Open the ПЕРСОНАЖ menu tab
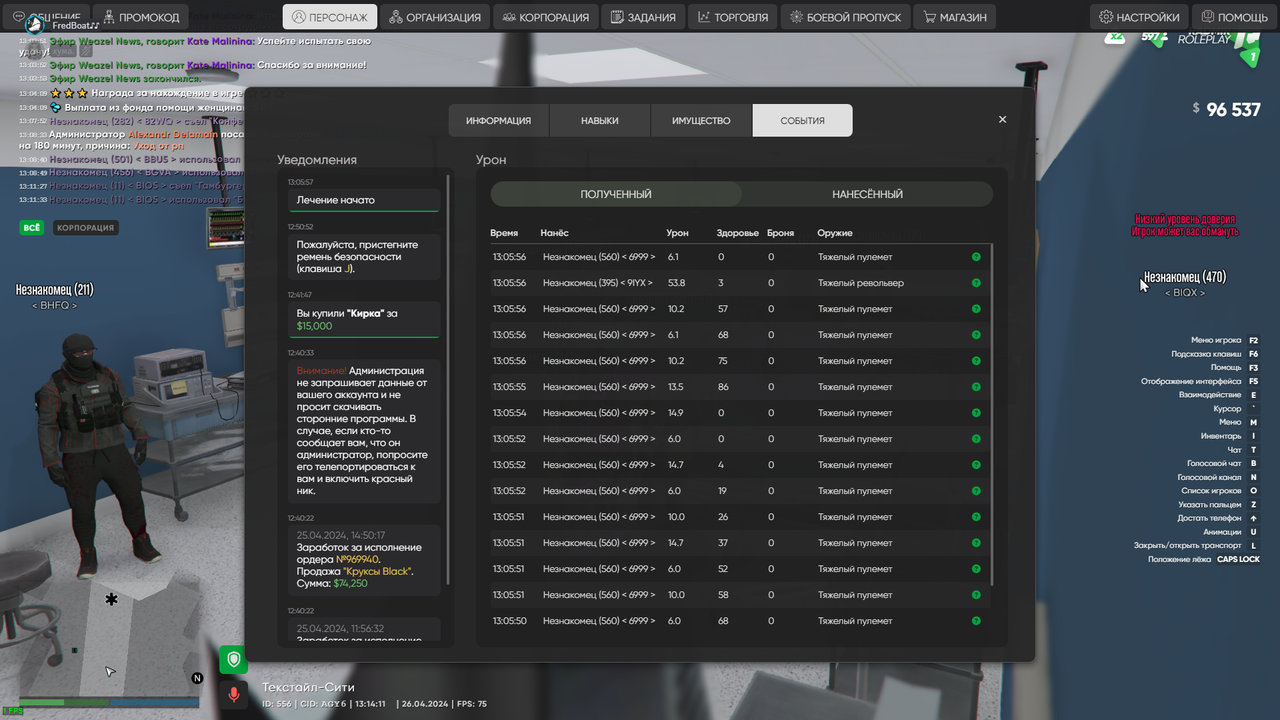Viewport: 1280px width, 720px height. point(329,17)
